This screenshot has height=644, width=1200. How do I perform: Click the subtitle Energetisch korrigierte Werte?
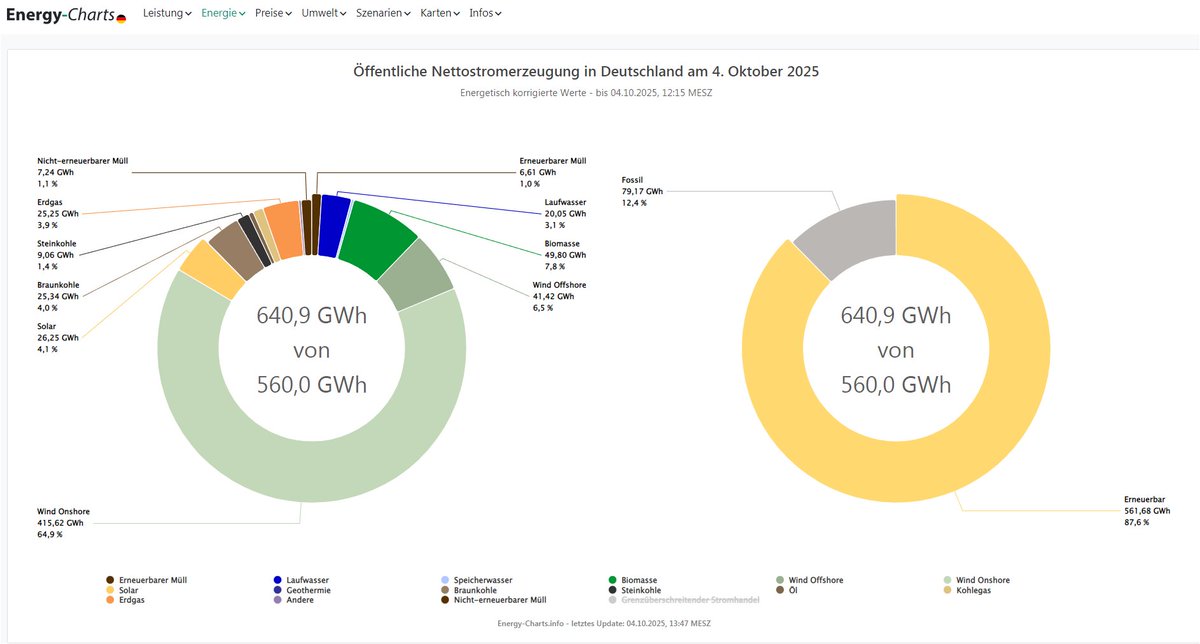coord(586,92)
